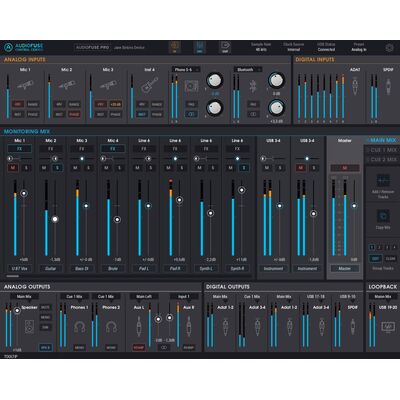Open the Phones 1 source dropdown showing Cue 1 Mix

coord(74,296)
